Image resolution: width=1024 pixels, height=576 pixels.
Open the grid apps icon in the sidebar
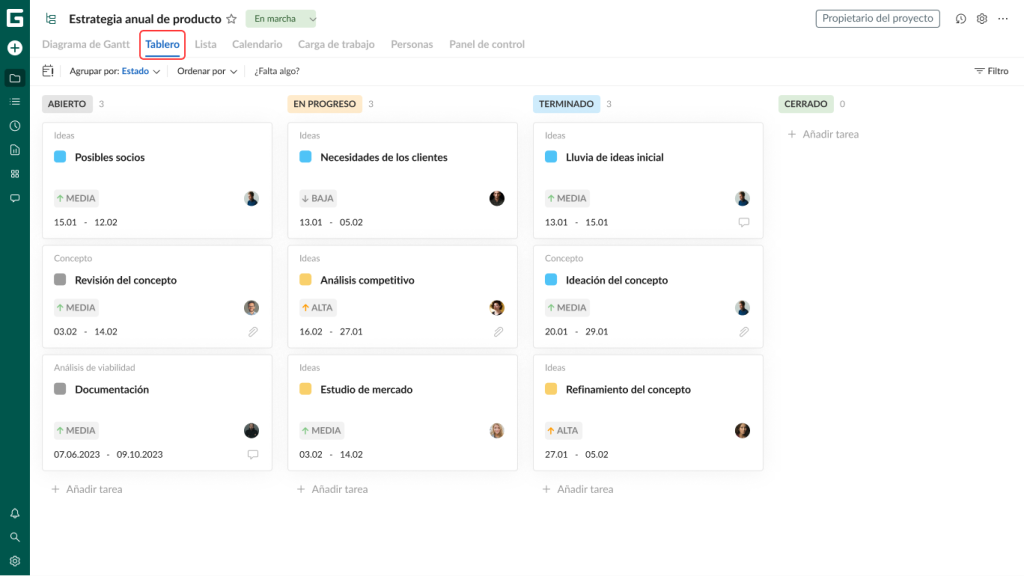coord(14,174)
